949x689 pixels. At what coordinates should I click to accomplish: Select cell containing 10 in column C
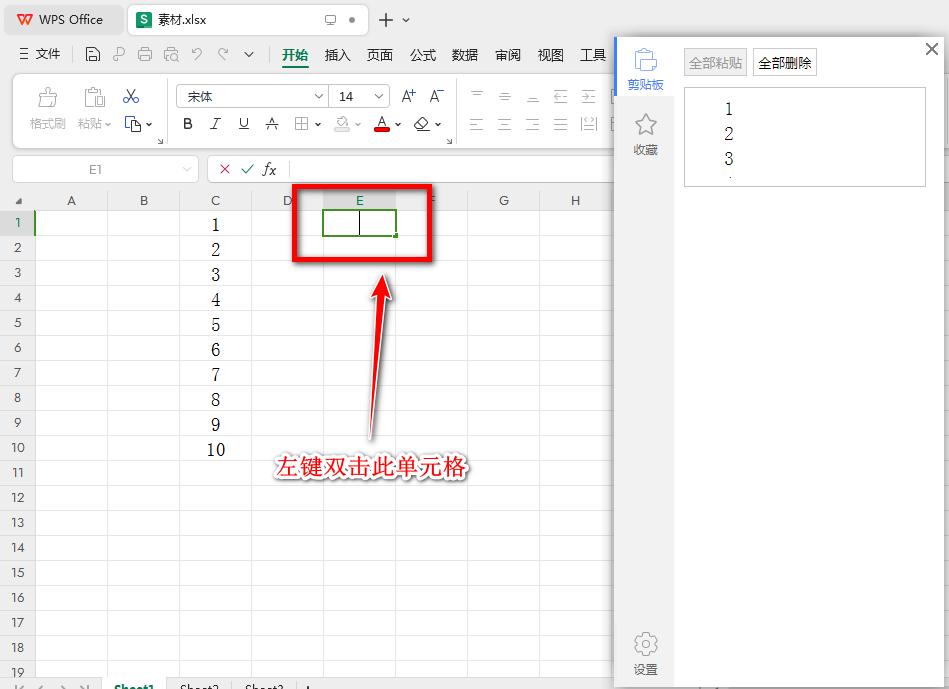(x=215, y=449)
